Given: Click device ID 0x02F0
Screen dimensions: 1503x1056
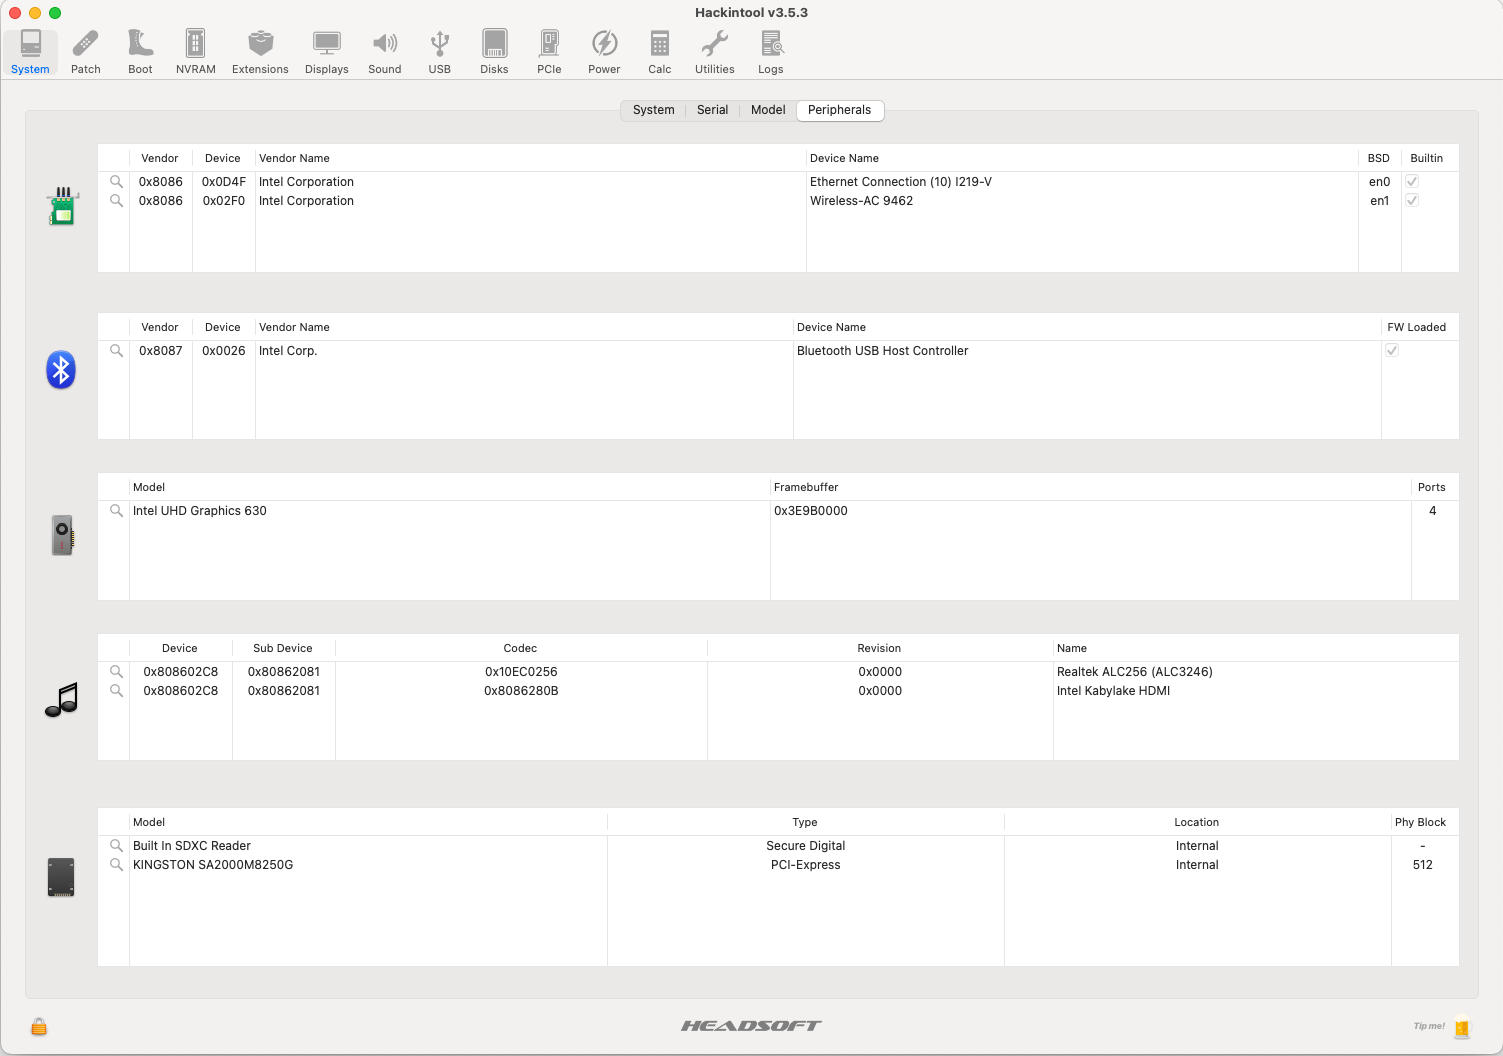Looking at the screenshot, I should click(x=224, y=201).
